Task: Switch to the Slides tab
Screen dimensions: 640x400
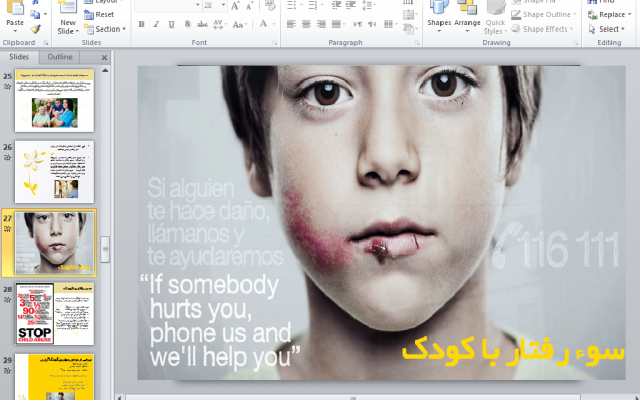Action: tap(19, 57)
